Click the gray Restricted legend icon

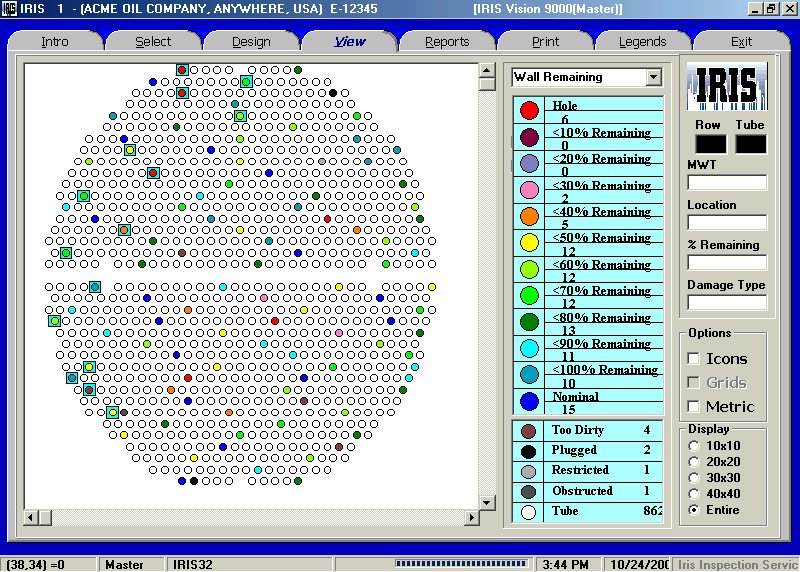(529, 471)
